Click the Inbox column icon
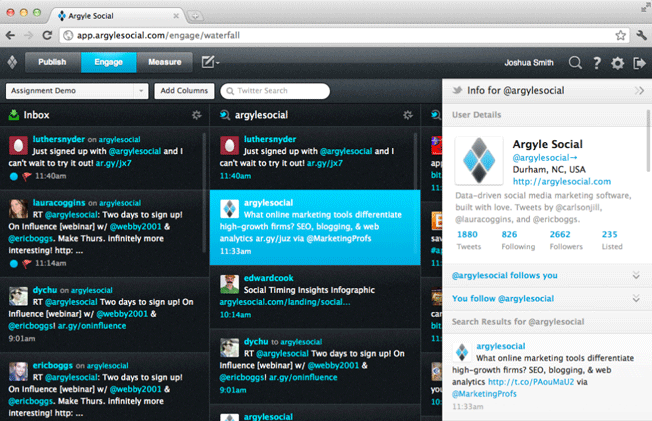The width and height of the screenshot is (652, 421). coord(14,115)
